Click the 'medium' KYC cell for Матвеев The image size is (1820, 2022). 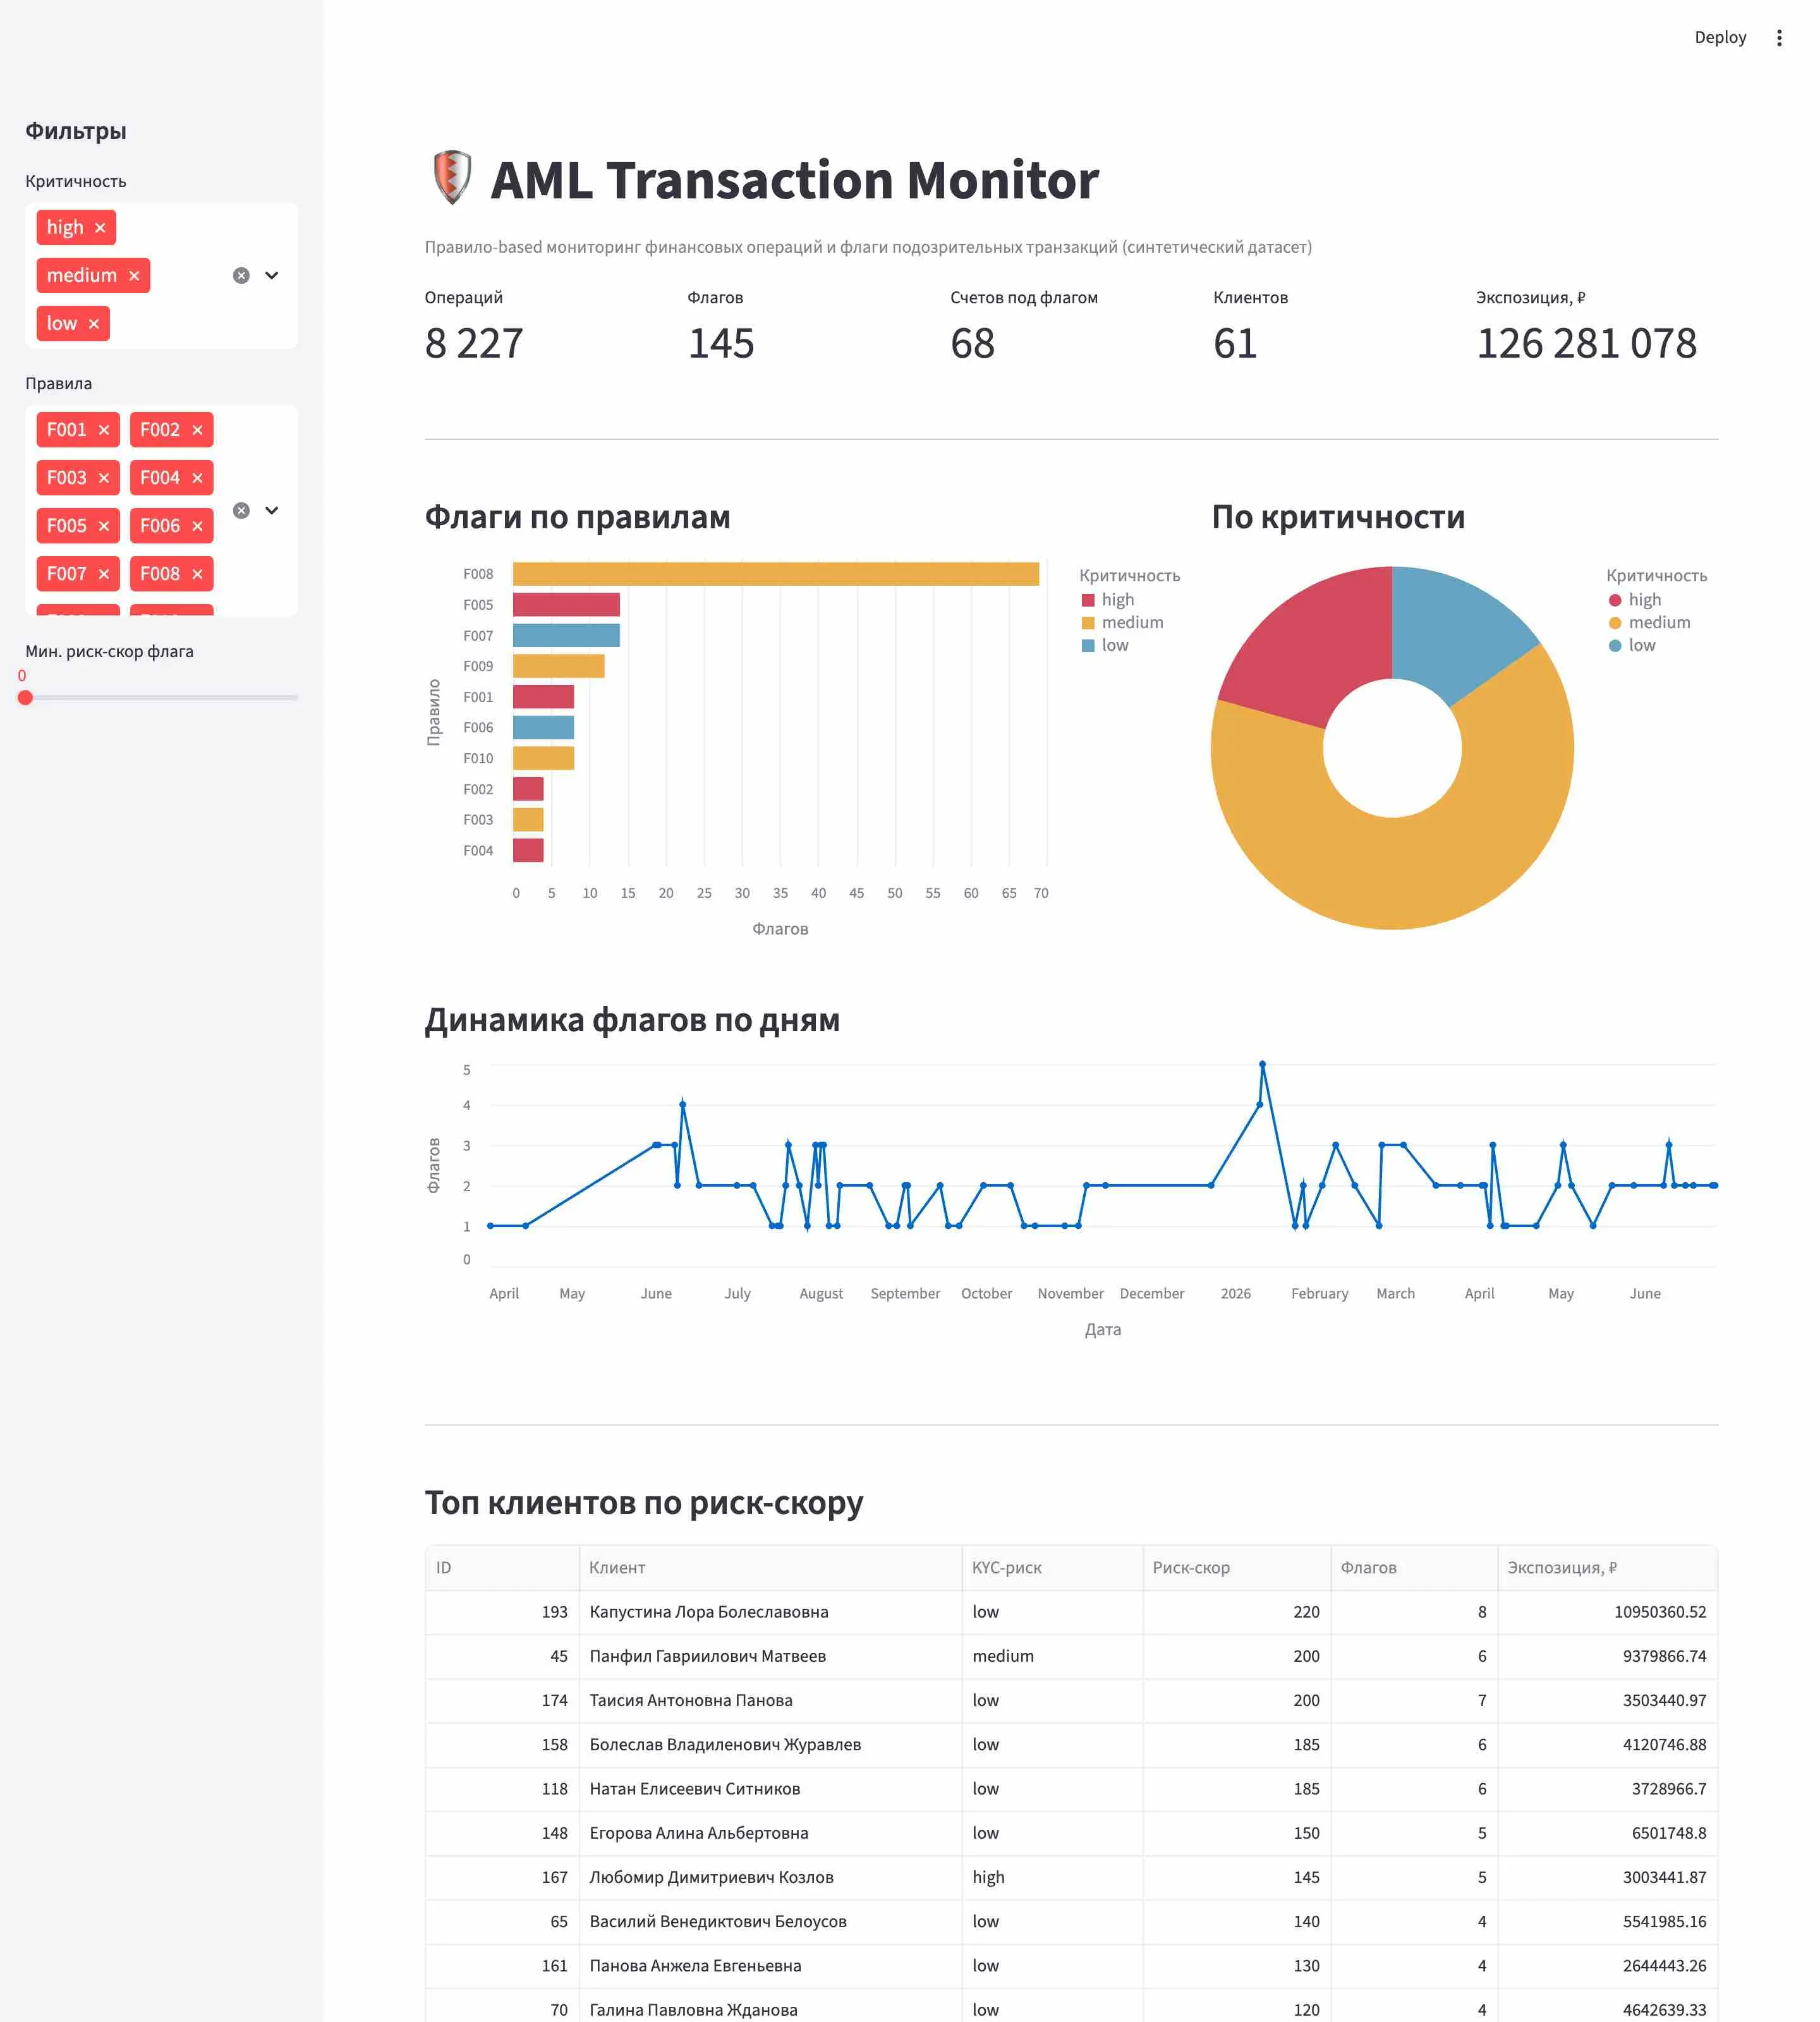point(1052,1656)
